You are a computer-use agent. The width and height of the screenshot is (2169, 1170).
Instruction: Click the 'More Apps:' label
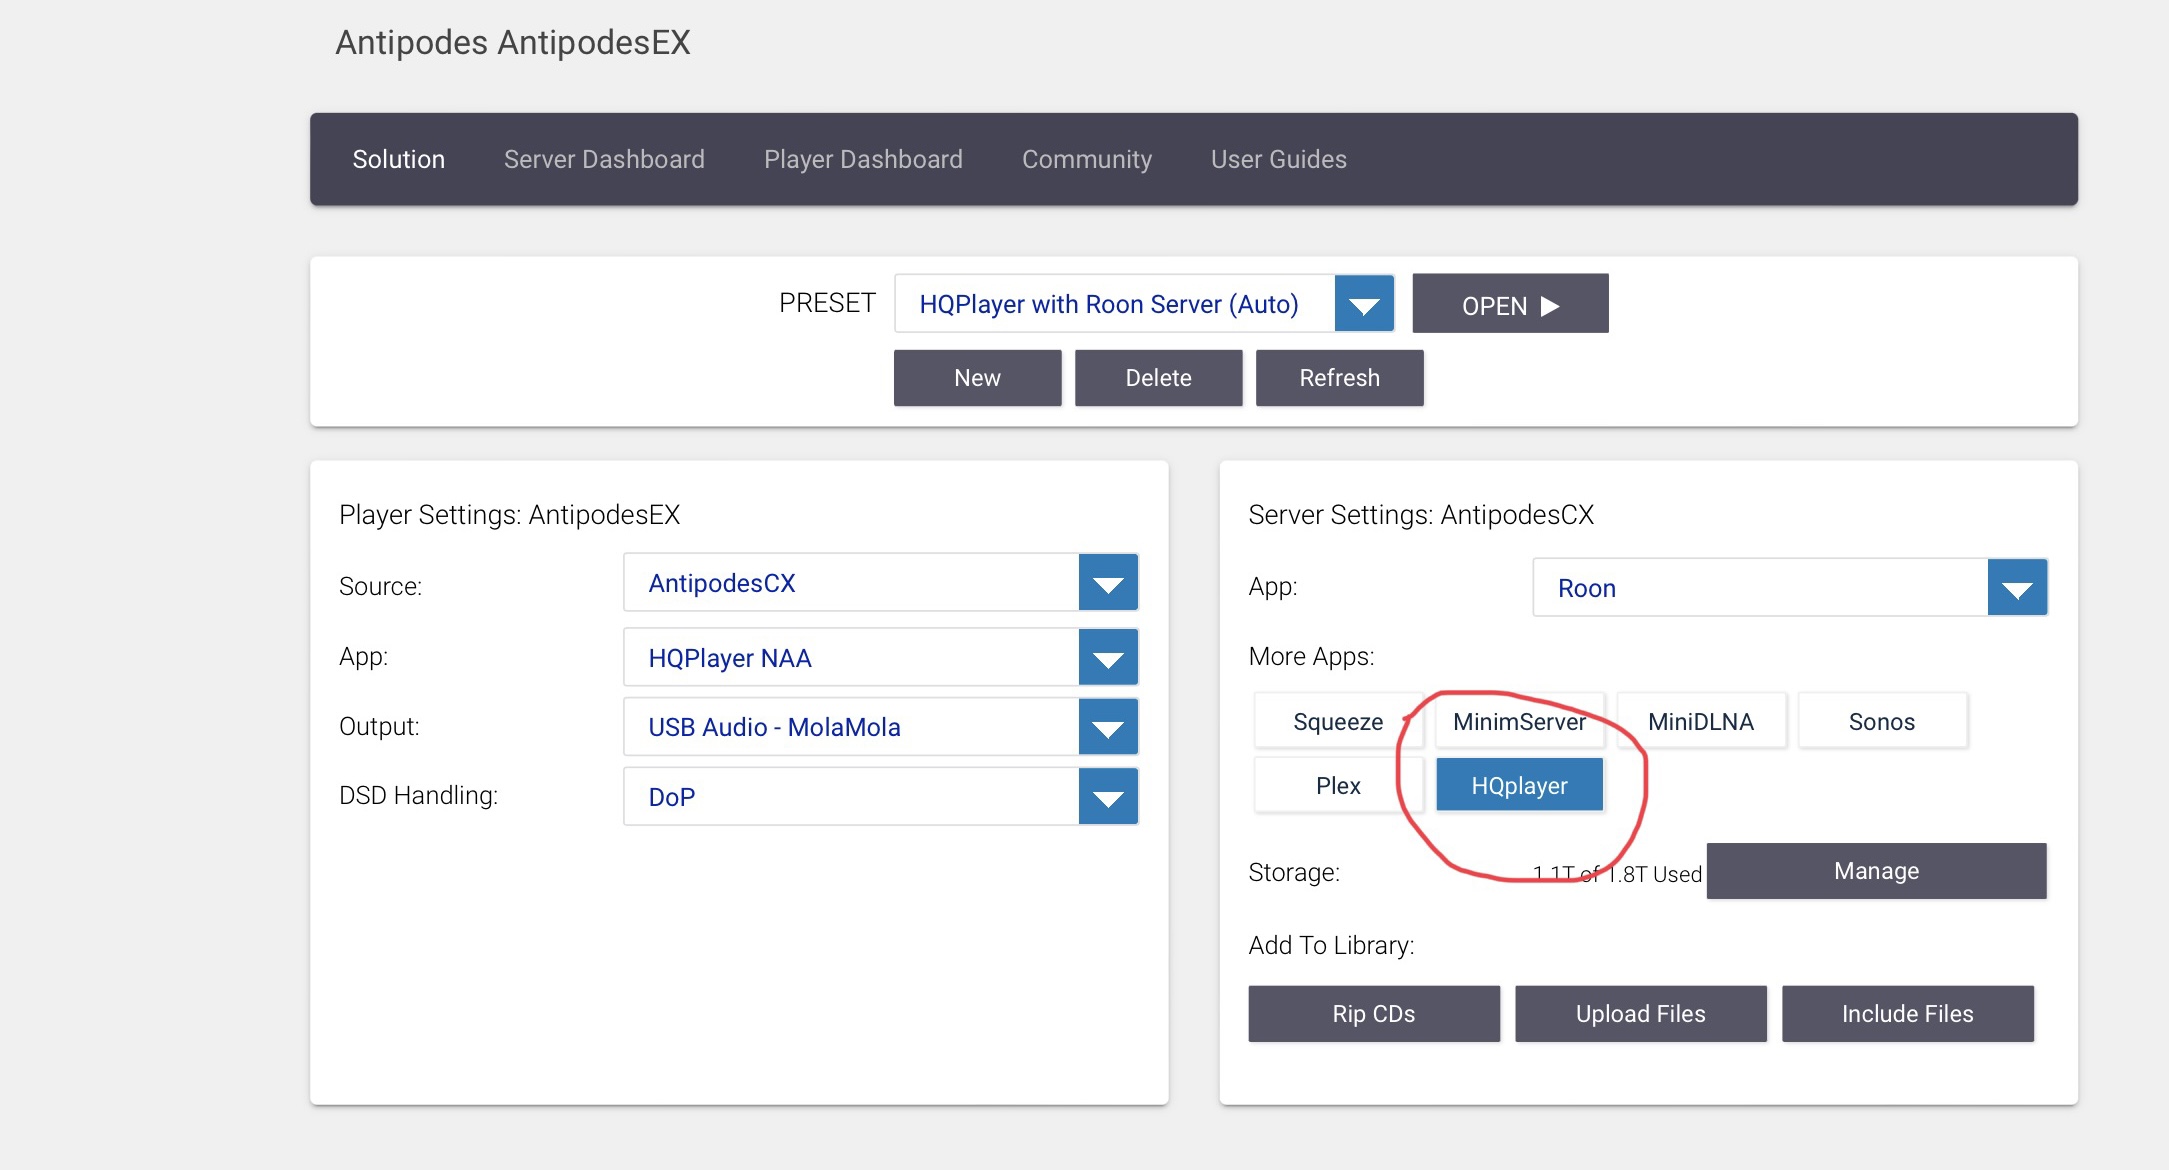[x=1311, y=656]
